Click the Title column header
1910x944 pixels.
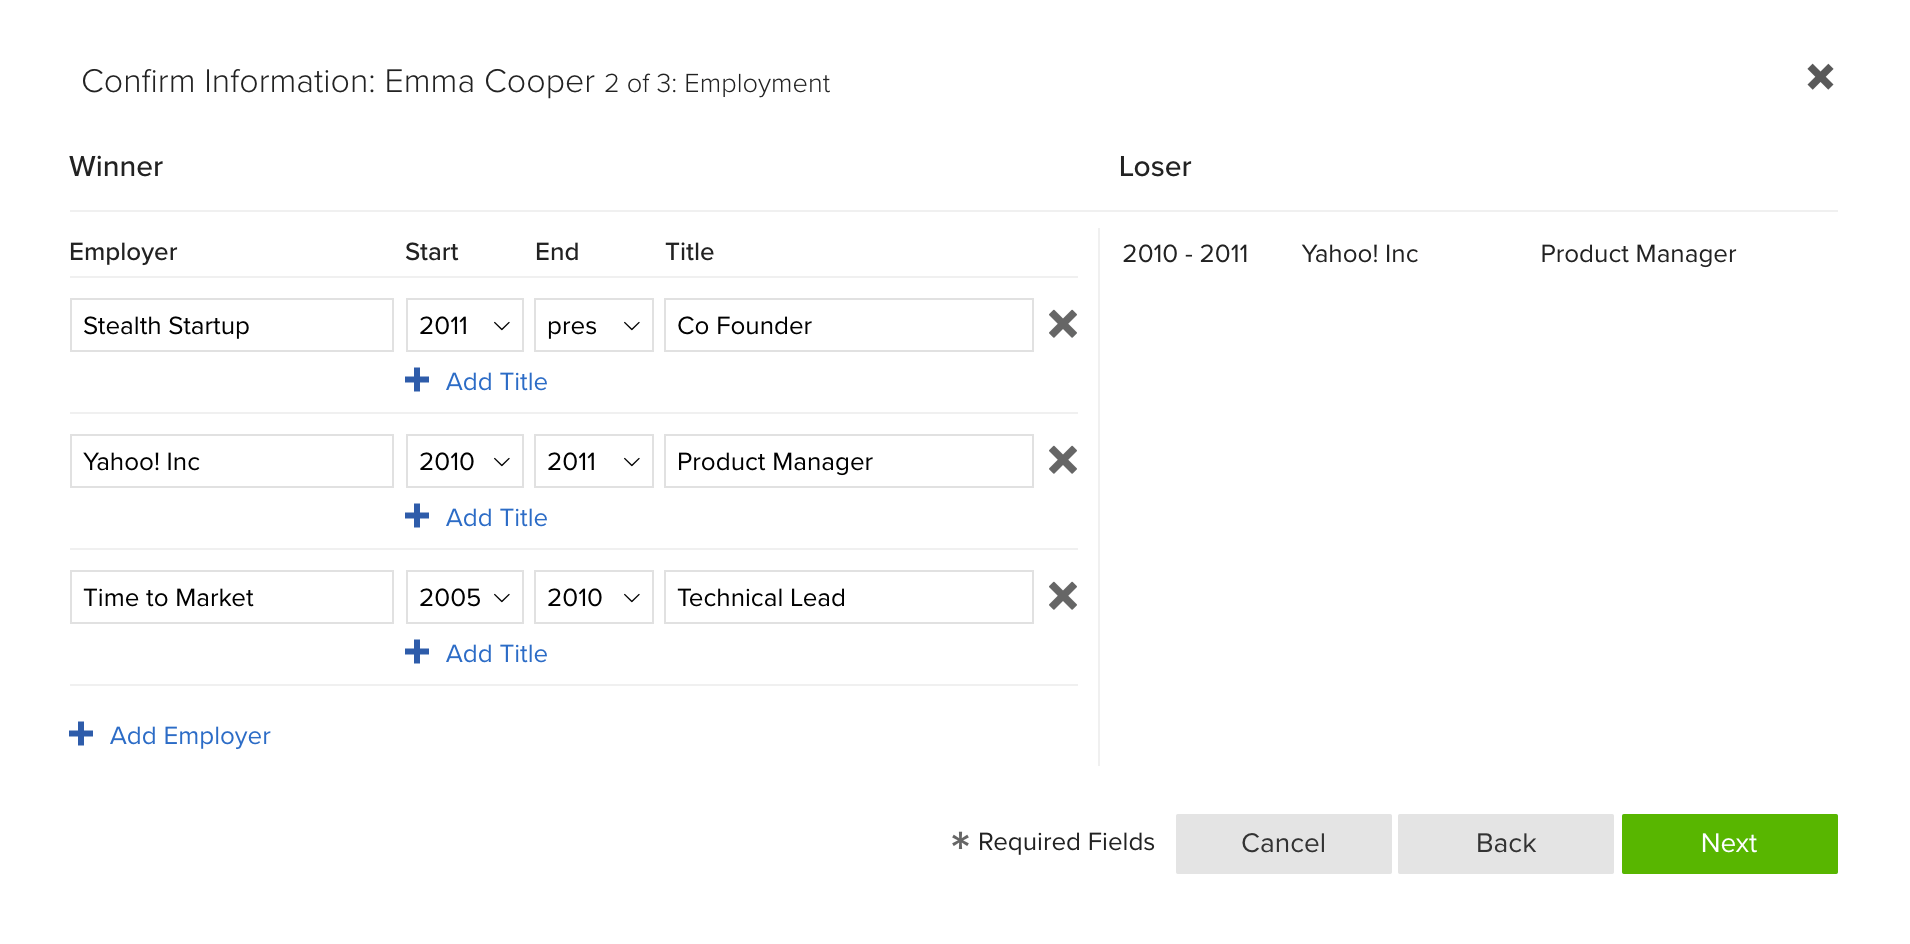(x=689, y=252)
